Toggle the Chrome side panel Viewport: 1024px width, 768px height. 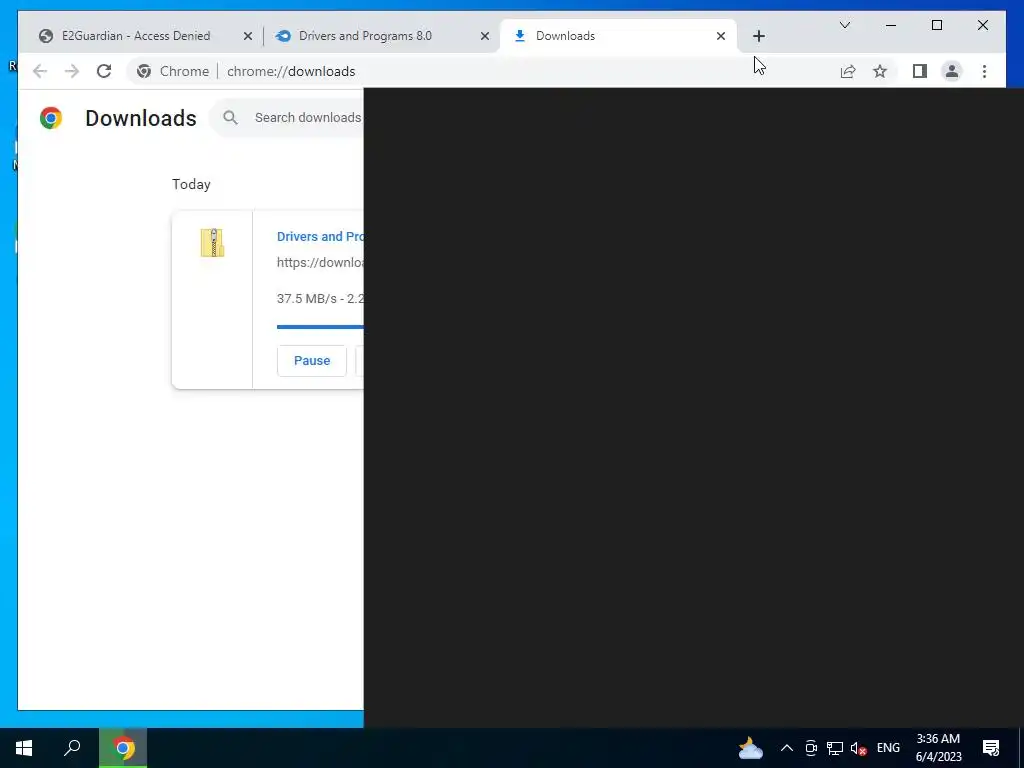pyautogui.click(x=920, y=71)
